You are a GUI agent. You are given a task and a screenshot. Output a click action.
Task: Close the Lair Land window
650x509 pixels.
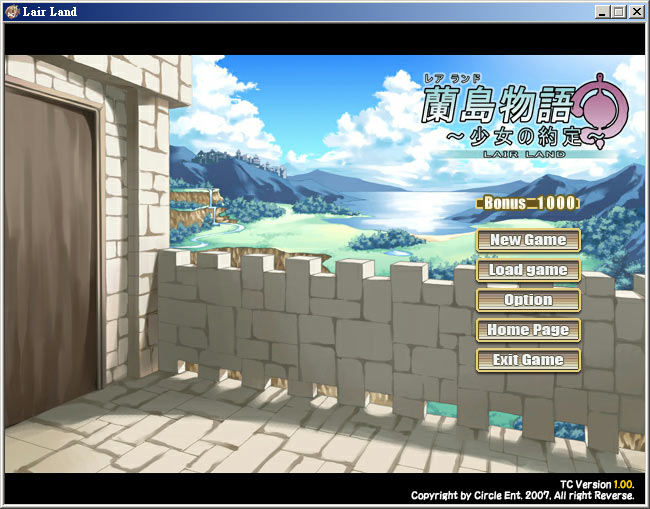click(x=636, y=12)
